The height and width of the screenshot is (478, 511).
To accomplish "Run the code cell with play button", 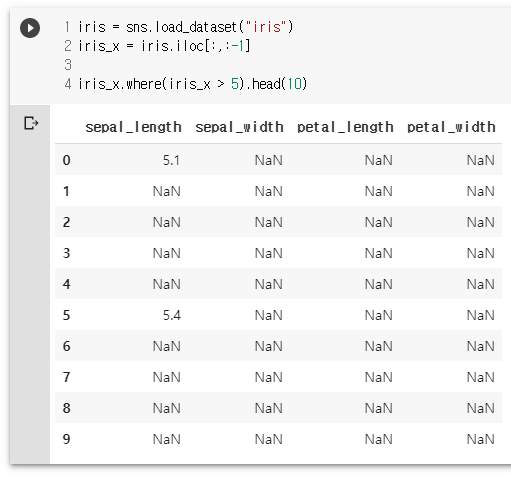I will (30, 28).
